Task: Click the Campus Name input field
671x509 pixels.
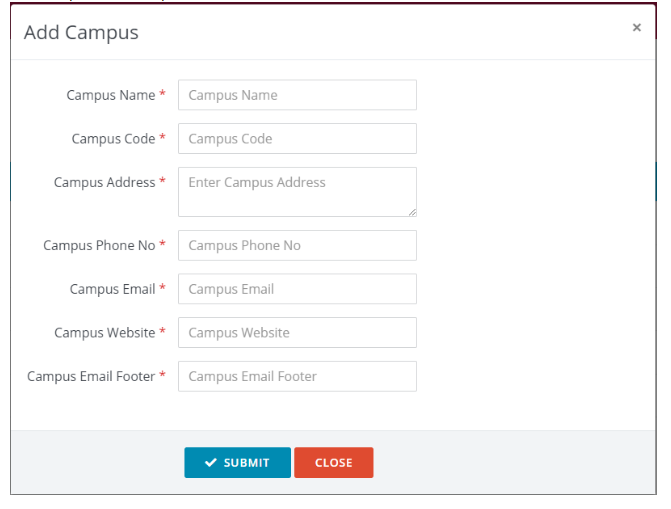Action: click(297, 95)
